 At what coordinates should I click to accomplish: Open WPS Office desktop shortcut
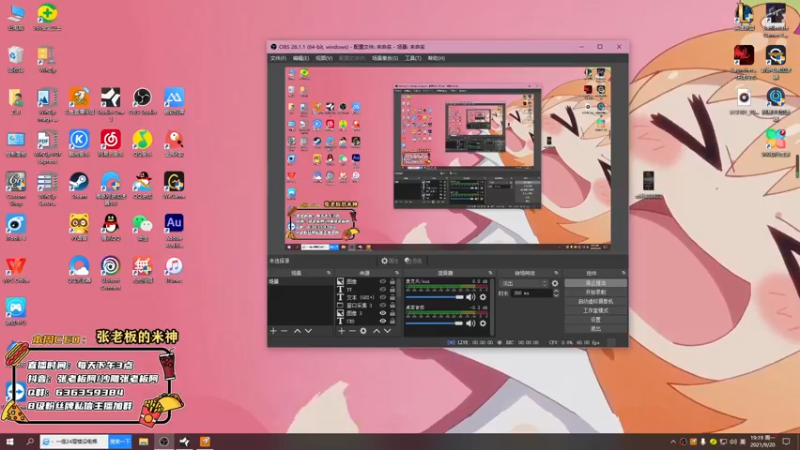tap(16, 270)
